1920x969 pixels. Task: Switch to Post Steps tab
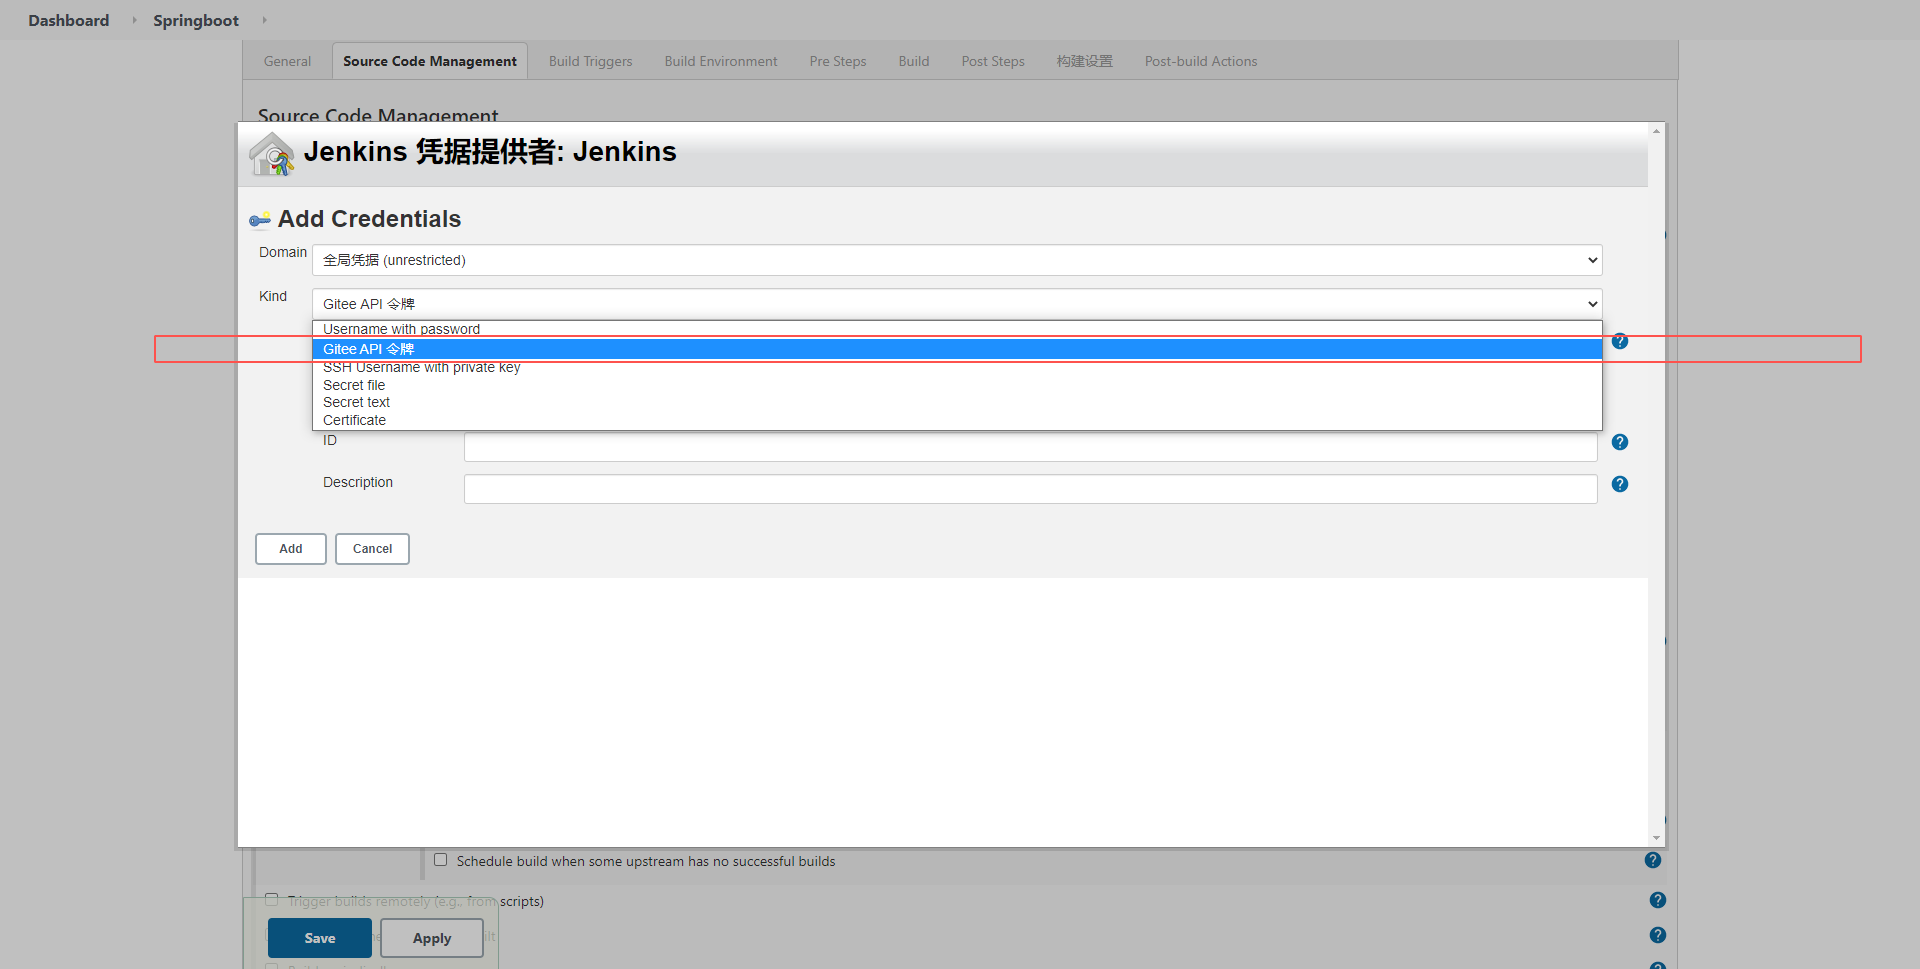993,61
